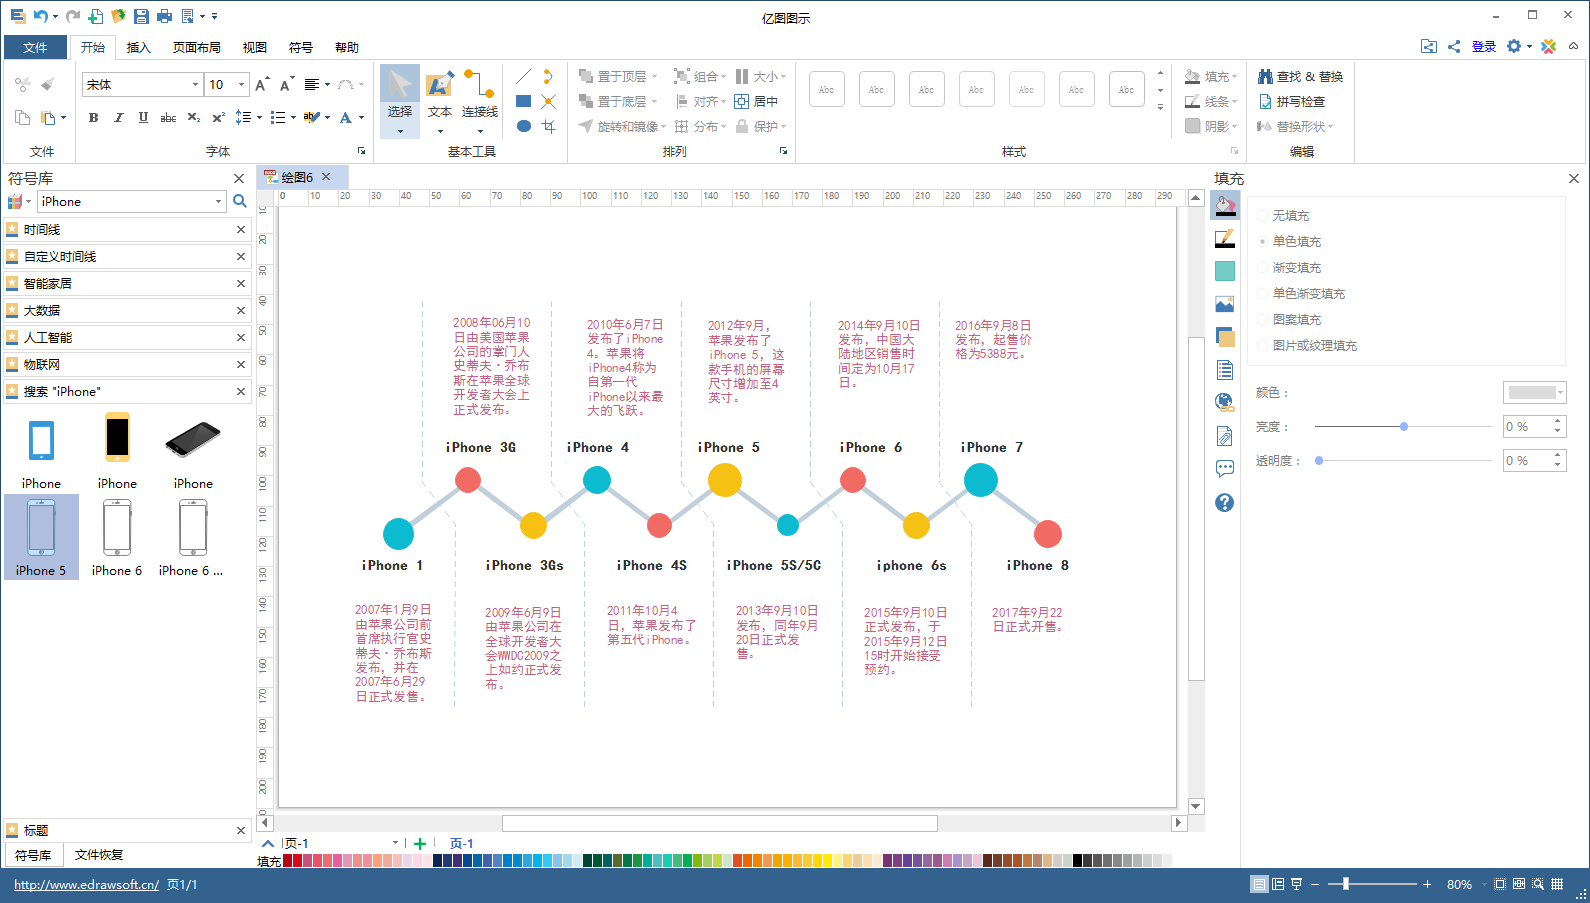Click the Login button
The height and width of the screenshot is (903, 1590).
pos(1483,47)
